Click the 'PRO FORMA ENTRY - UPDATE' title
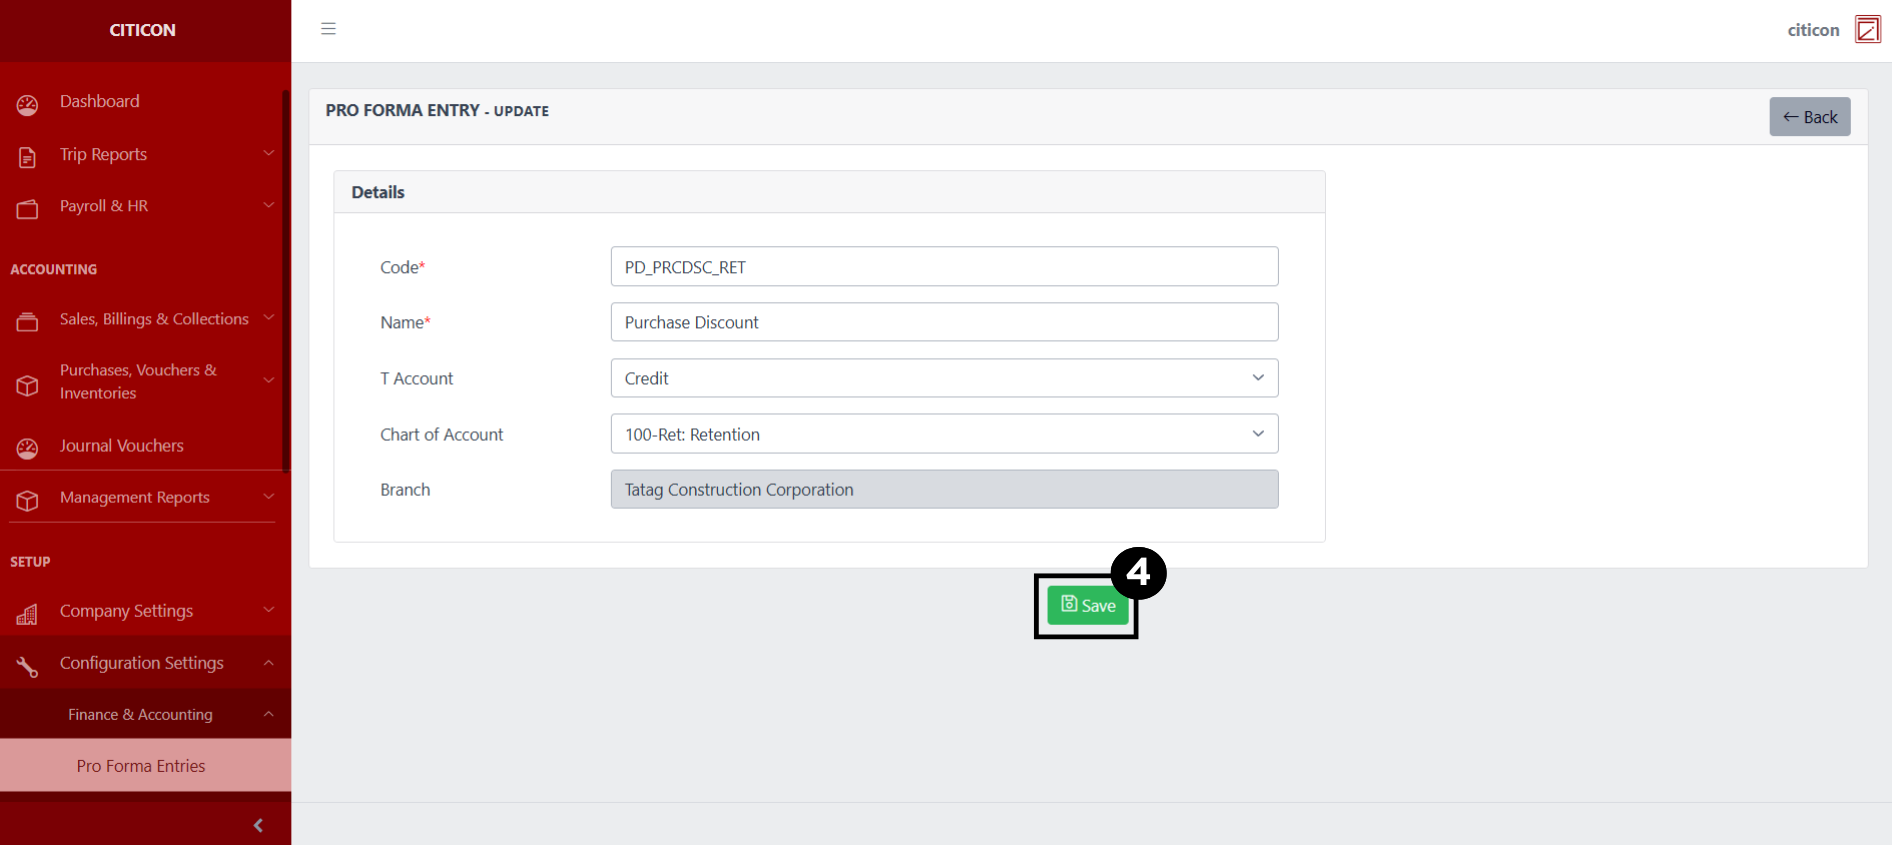This screenshot has height=845, width=1892. (x=437, y=110)
